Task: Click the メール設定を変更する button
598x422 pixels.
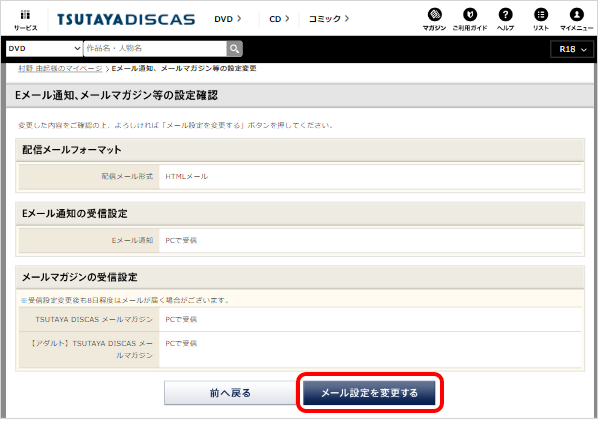Action: tap(369, 393)
